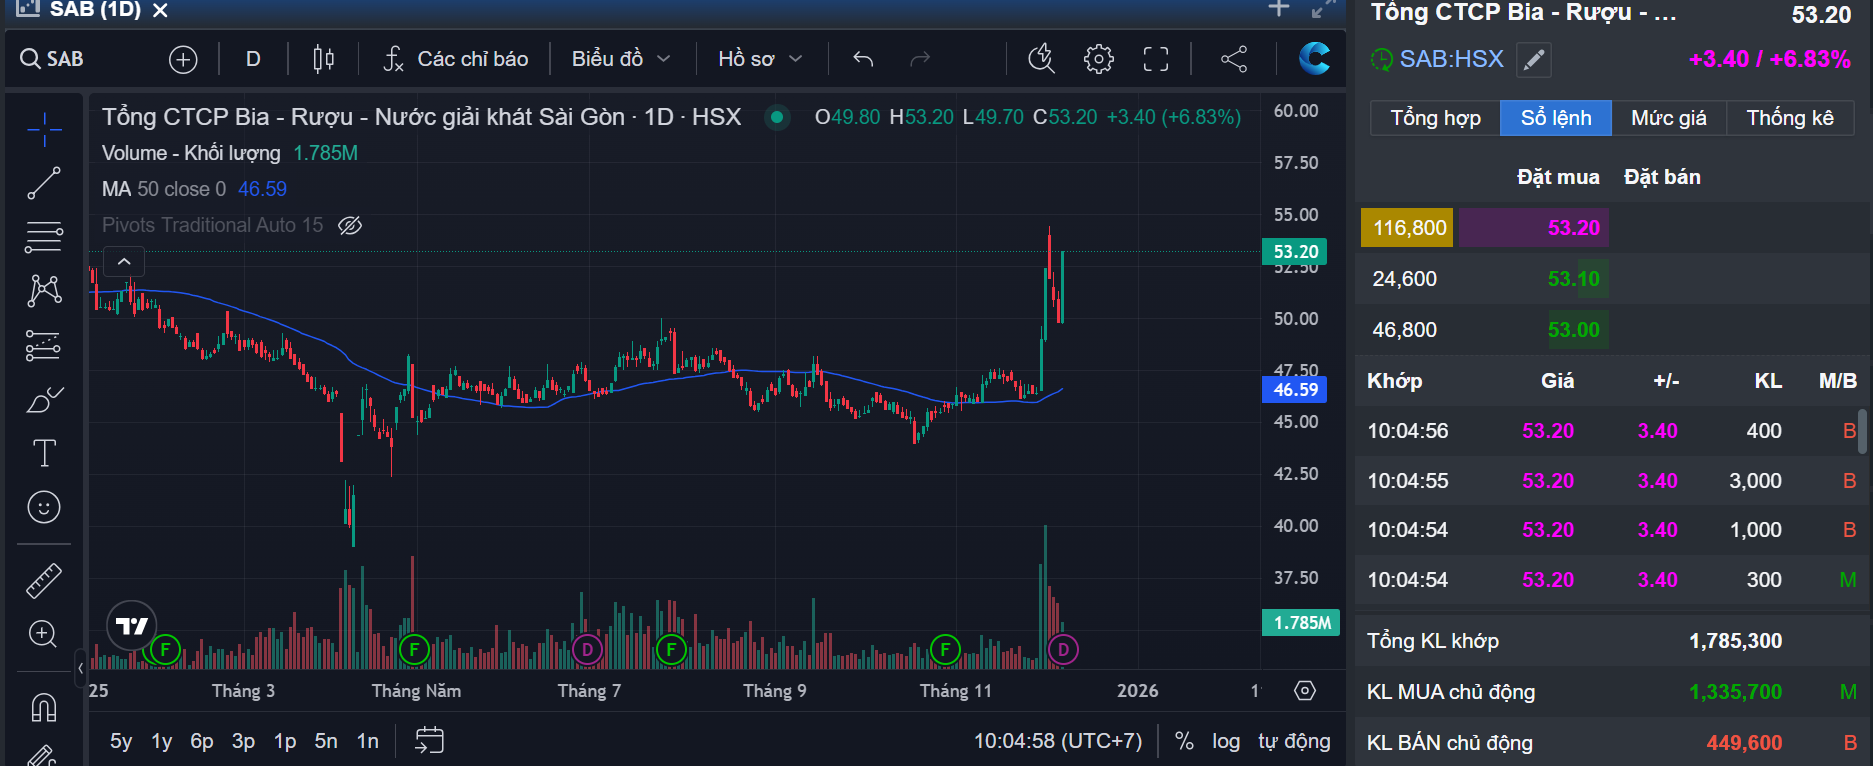
Task: Click the blue 46.59 MA price label
Action: [x=1296, y=390]
